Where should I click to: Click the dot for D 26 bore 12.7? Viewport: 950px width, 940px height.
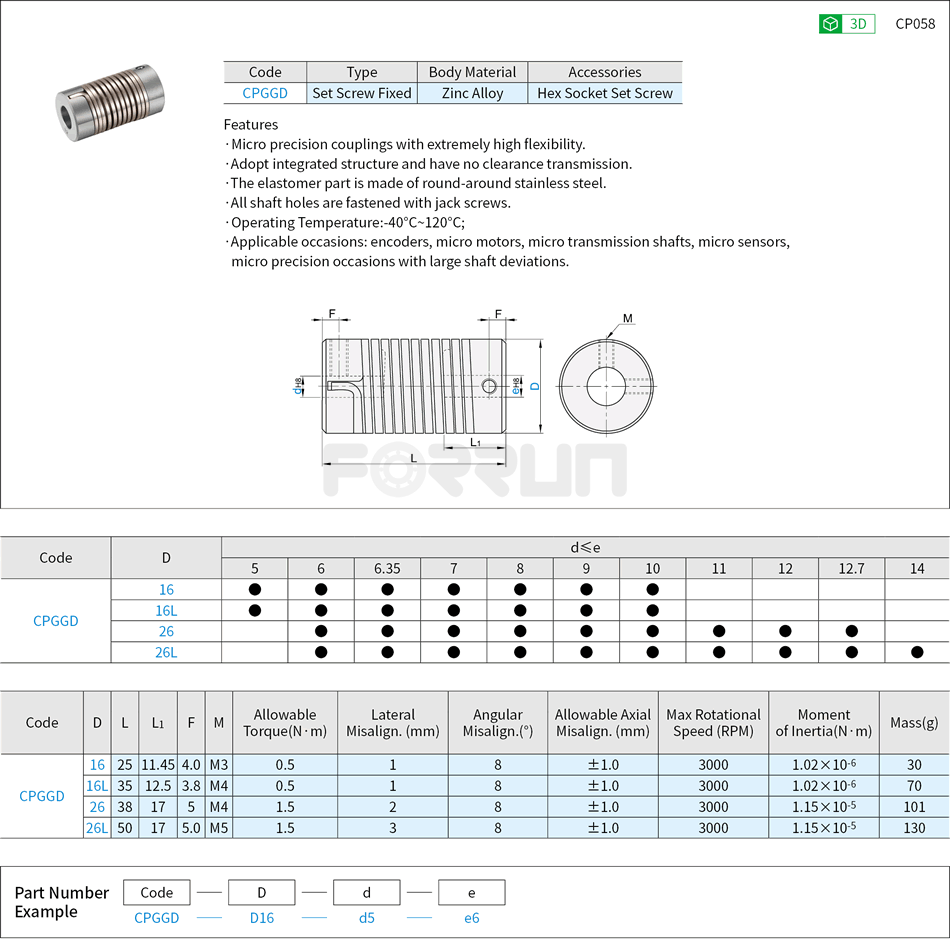[x=852, y=632]
